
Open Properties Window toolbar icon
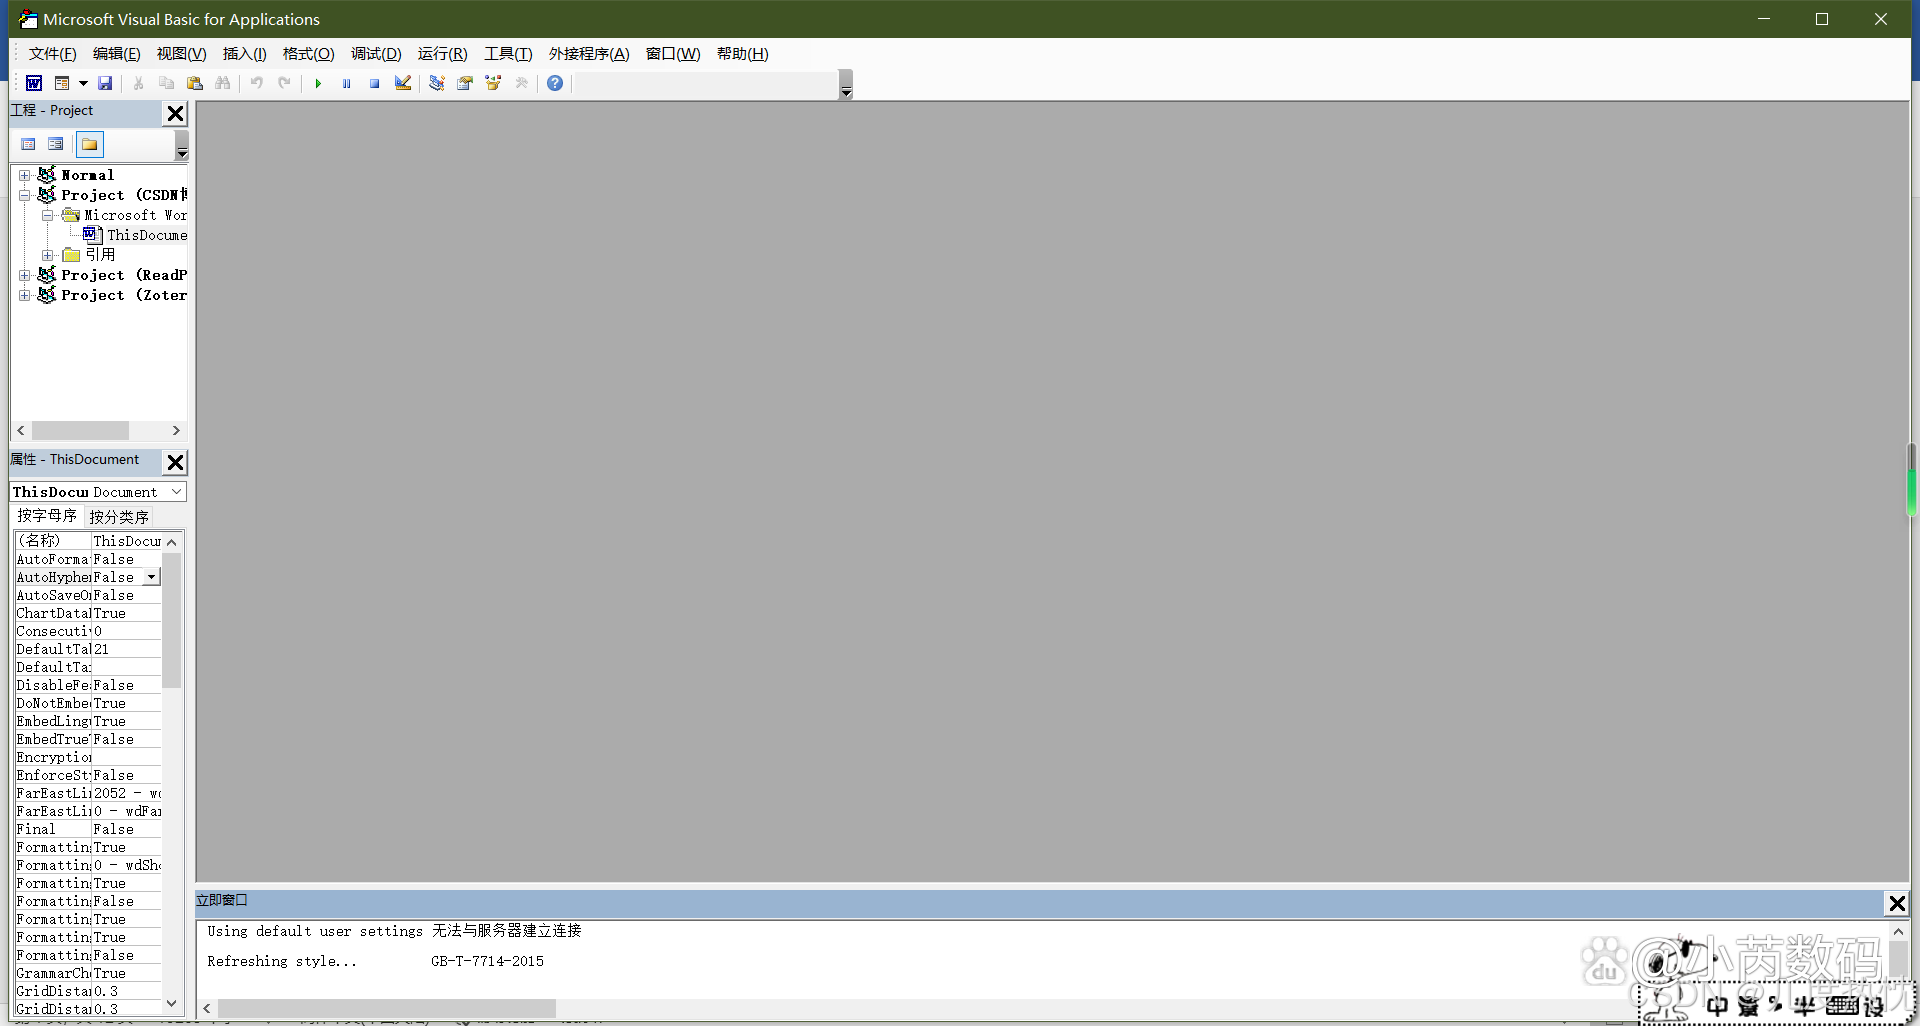pos(465,83)
